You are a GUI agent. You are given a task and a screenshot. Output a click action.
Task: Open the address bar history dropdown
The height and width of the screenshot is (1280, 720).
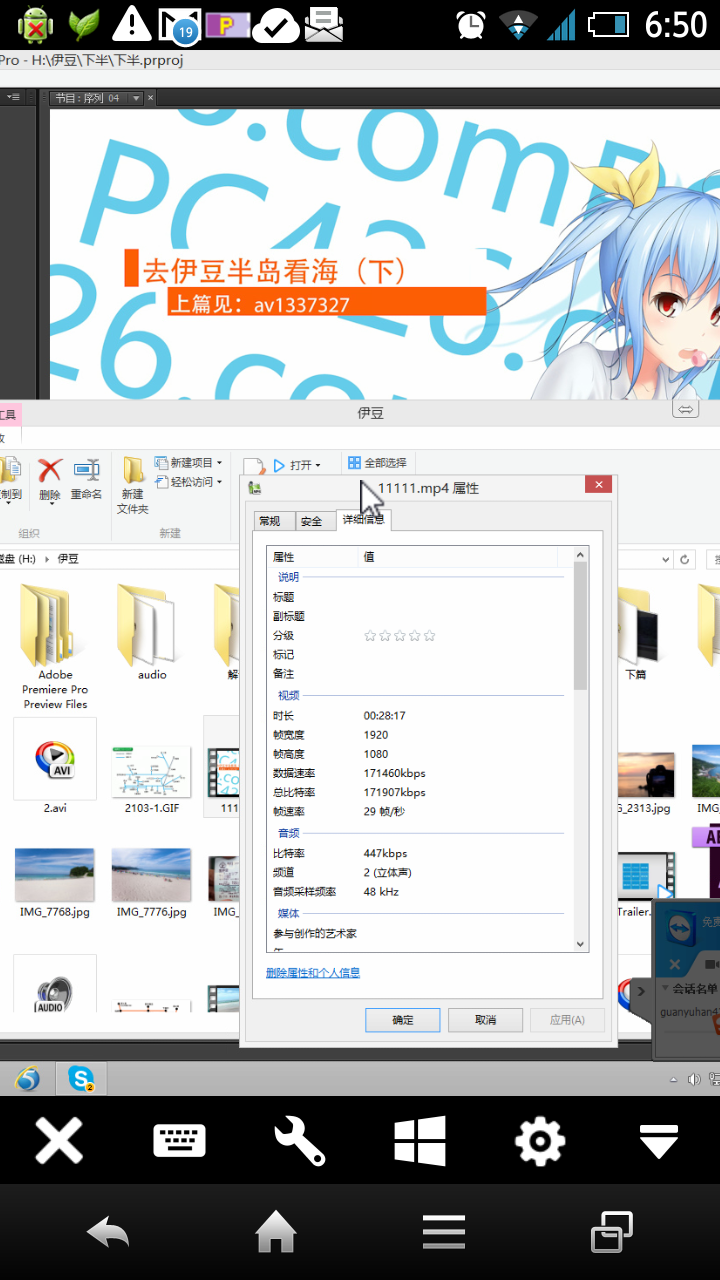click(666, 559)
